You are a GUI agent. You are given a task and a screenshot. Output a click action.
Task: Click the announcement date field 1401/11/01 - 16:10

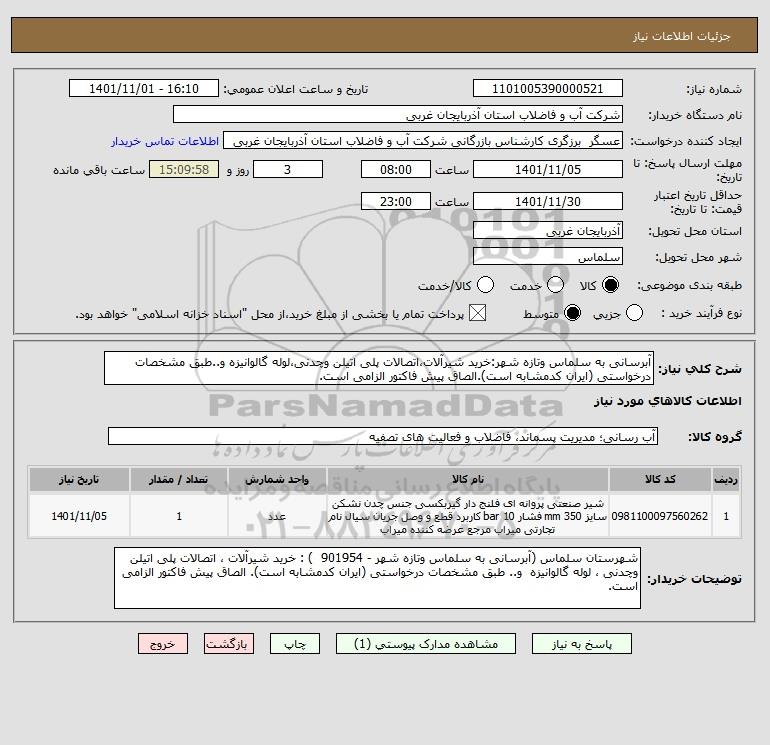point(144,88)
